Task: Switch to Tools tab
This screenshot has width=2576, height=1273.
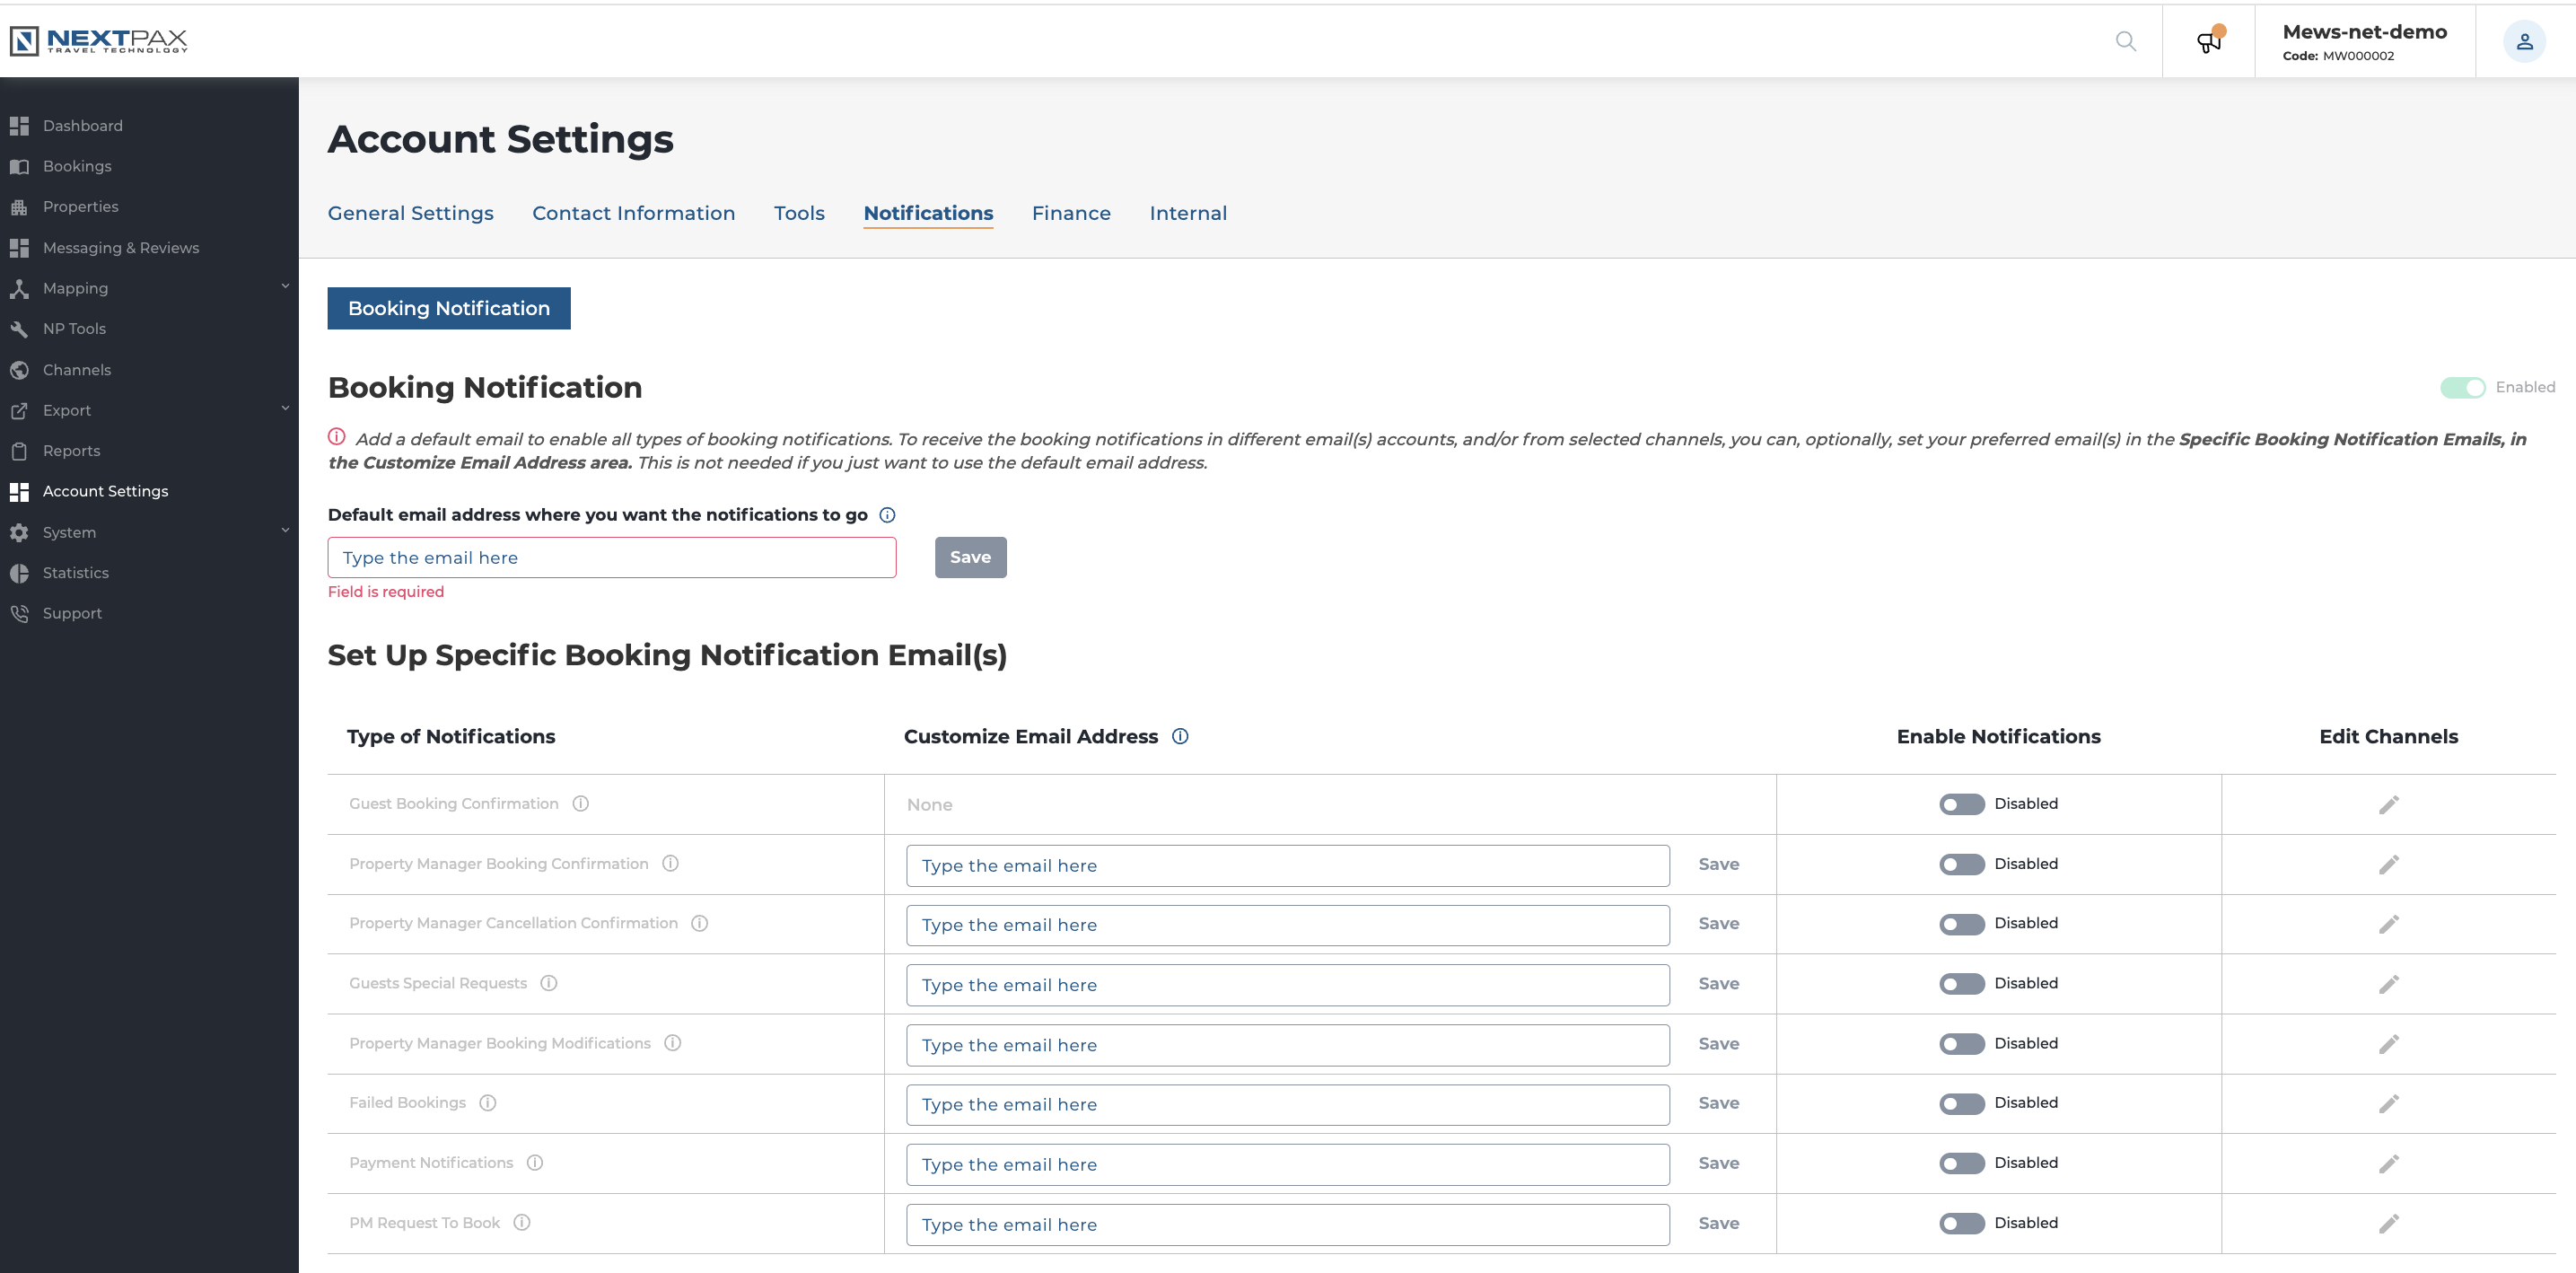Action: [799, 213]
